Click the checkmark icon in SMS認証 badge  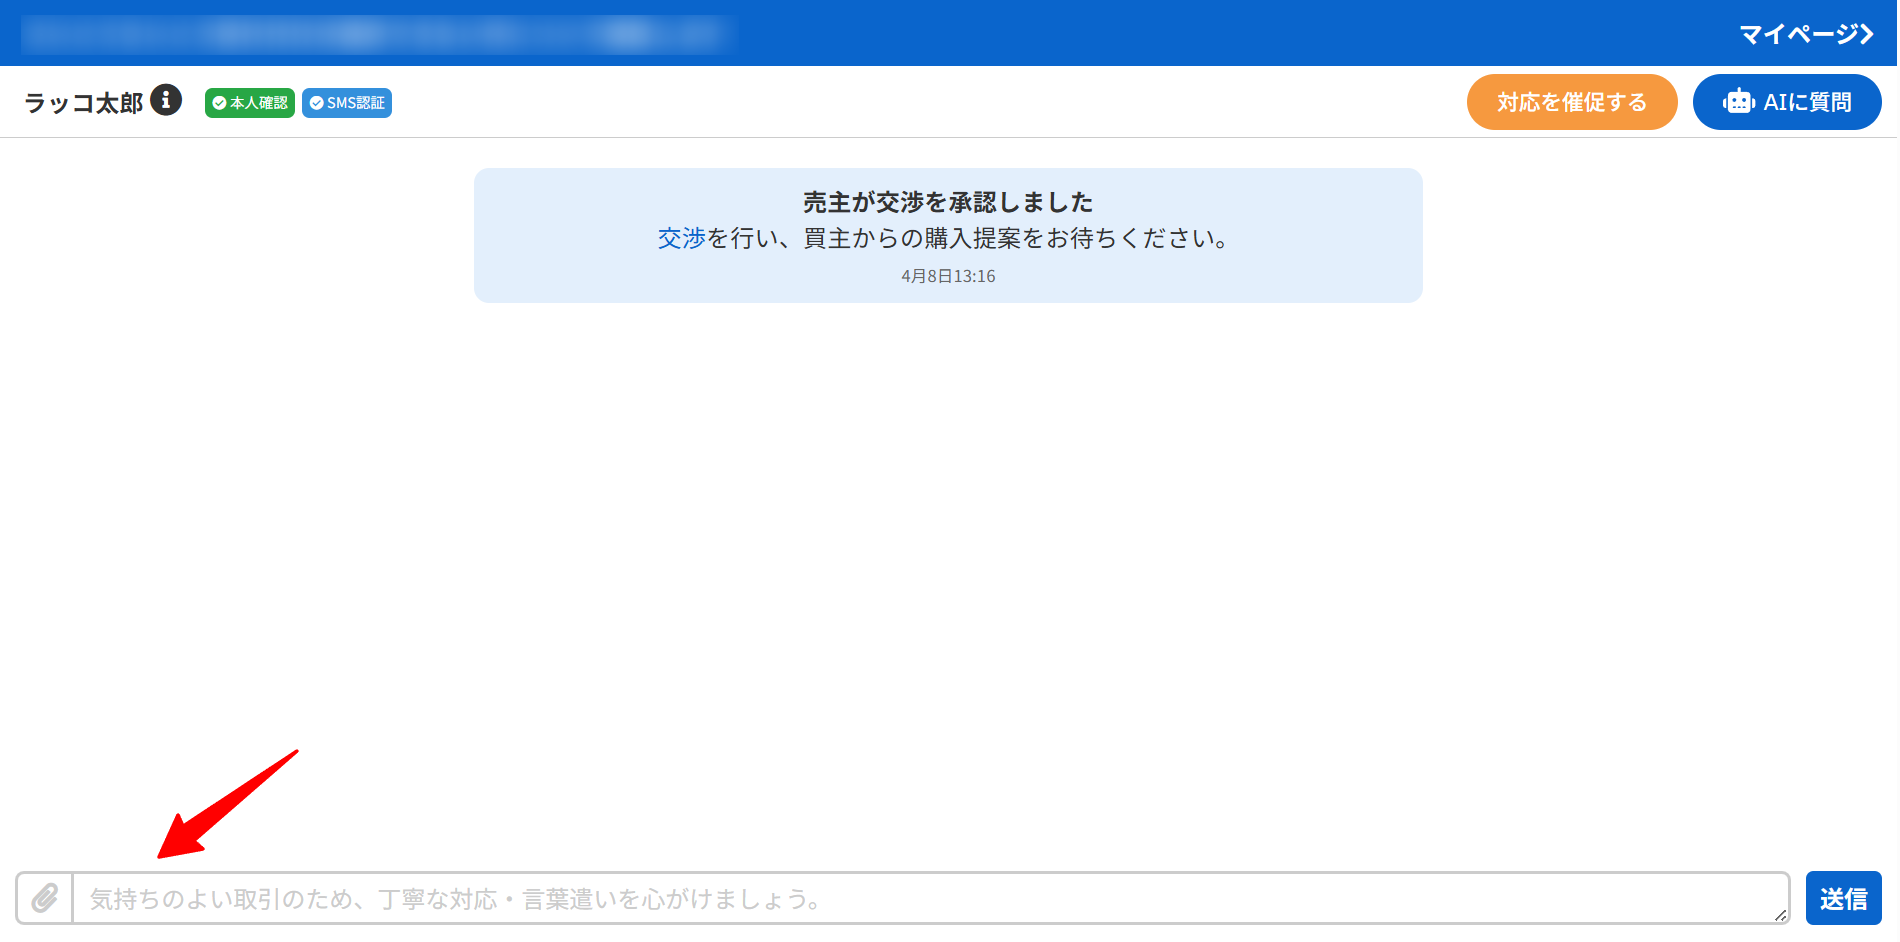coord(316,103)
